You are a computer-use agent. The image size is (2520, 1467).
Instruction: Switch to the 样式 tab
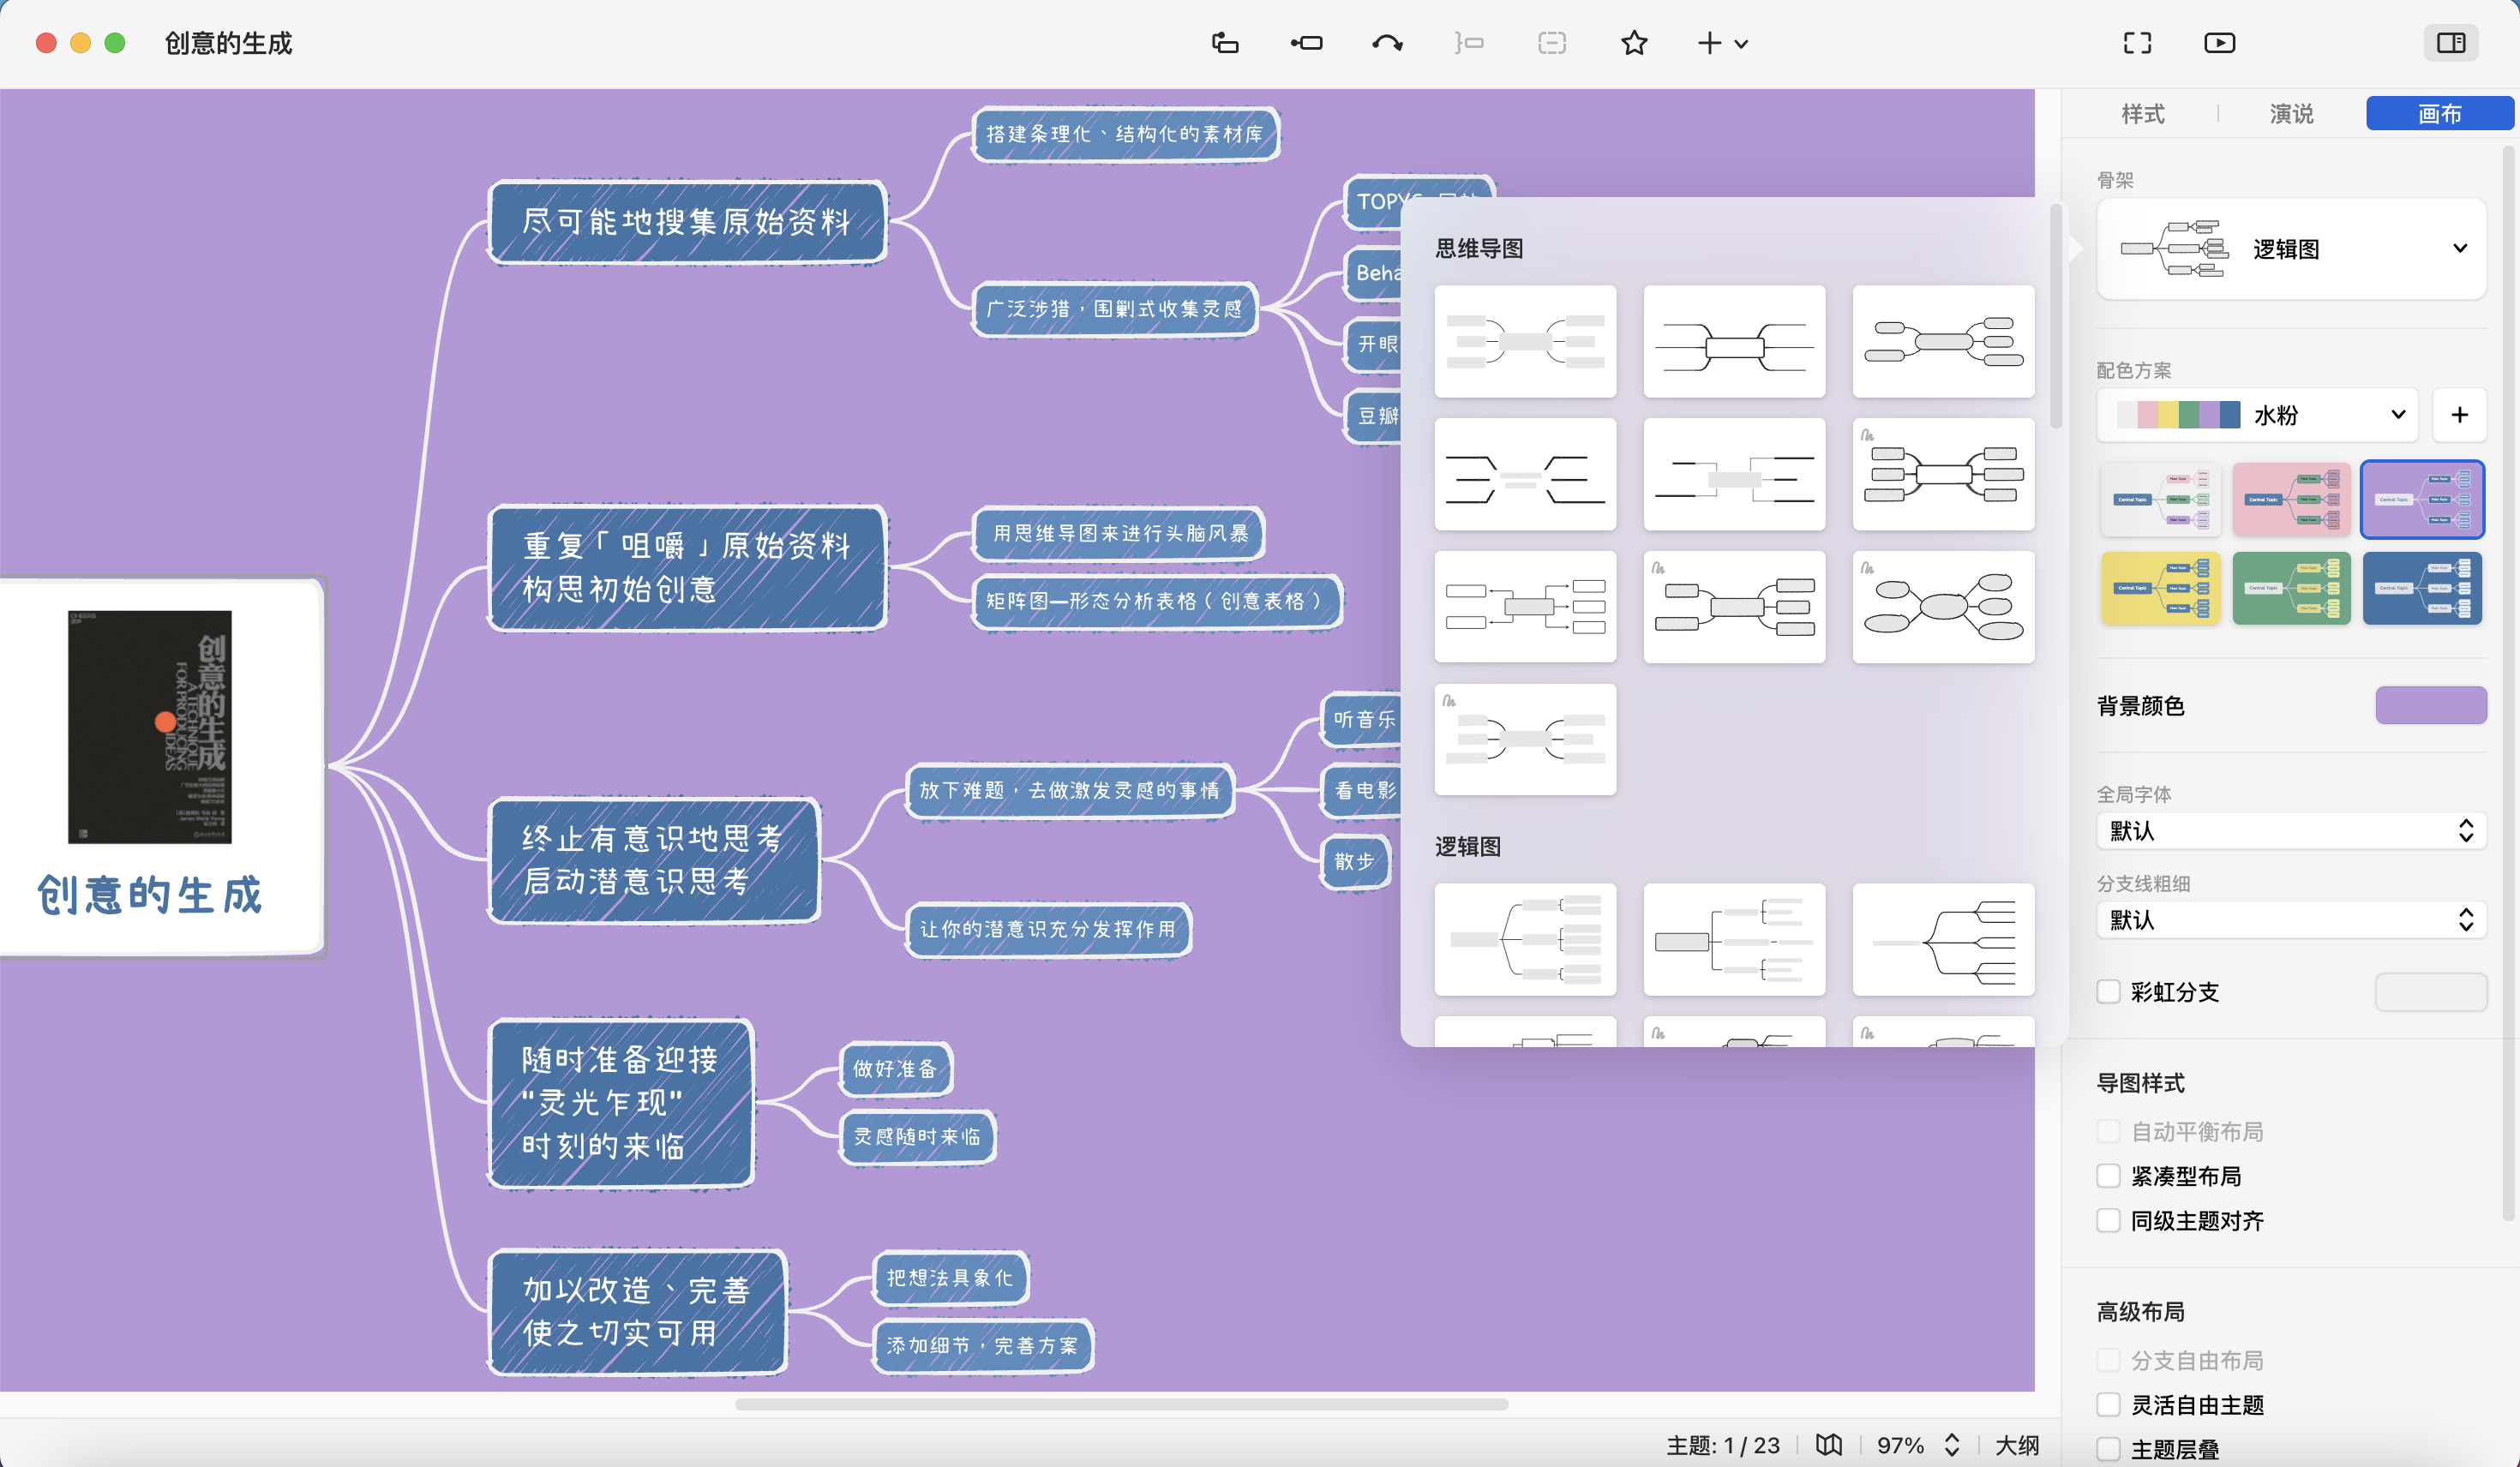click(2142, 114)
